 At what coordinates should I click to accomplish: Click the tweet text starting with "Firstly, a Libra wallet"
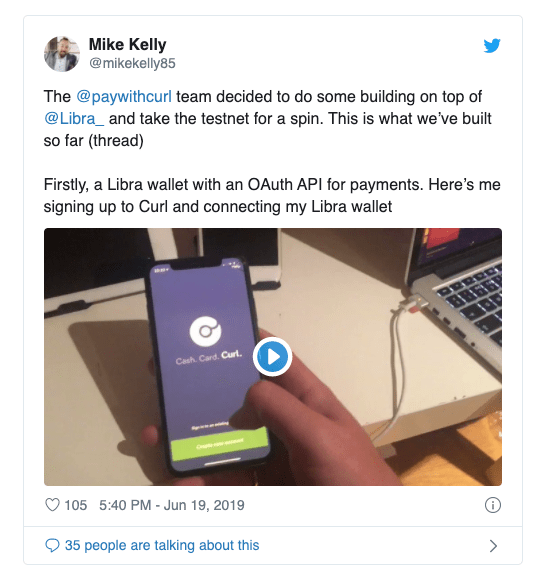click(x=272, y=196)
